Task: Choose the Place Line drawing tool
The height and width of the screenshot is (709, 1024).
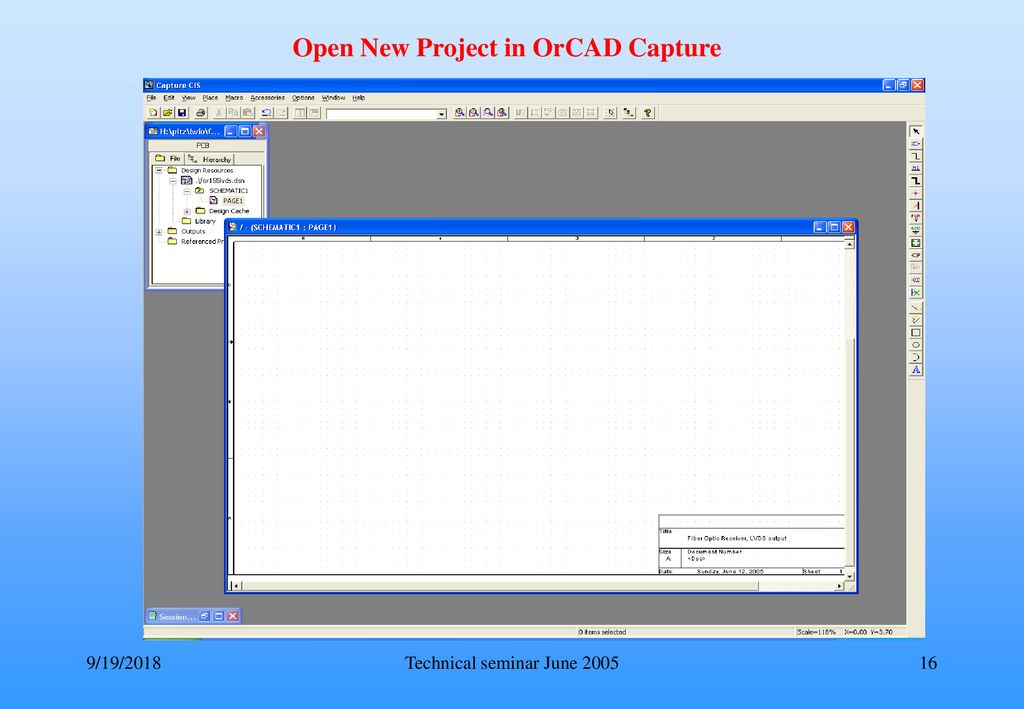Action: coord(916,306)
